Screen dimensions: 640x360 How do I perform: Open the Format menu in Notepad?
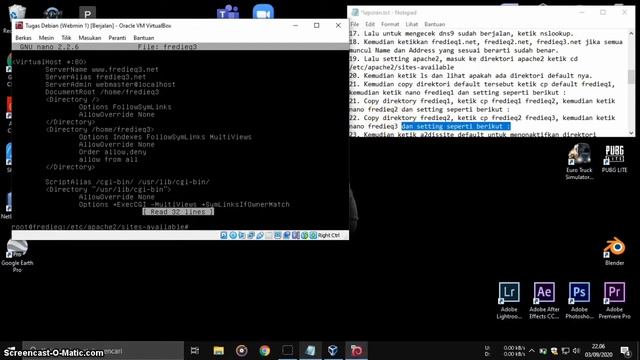(390, 24)
